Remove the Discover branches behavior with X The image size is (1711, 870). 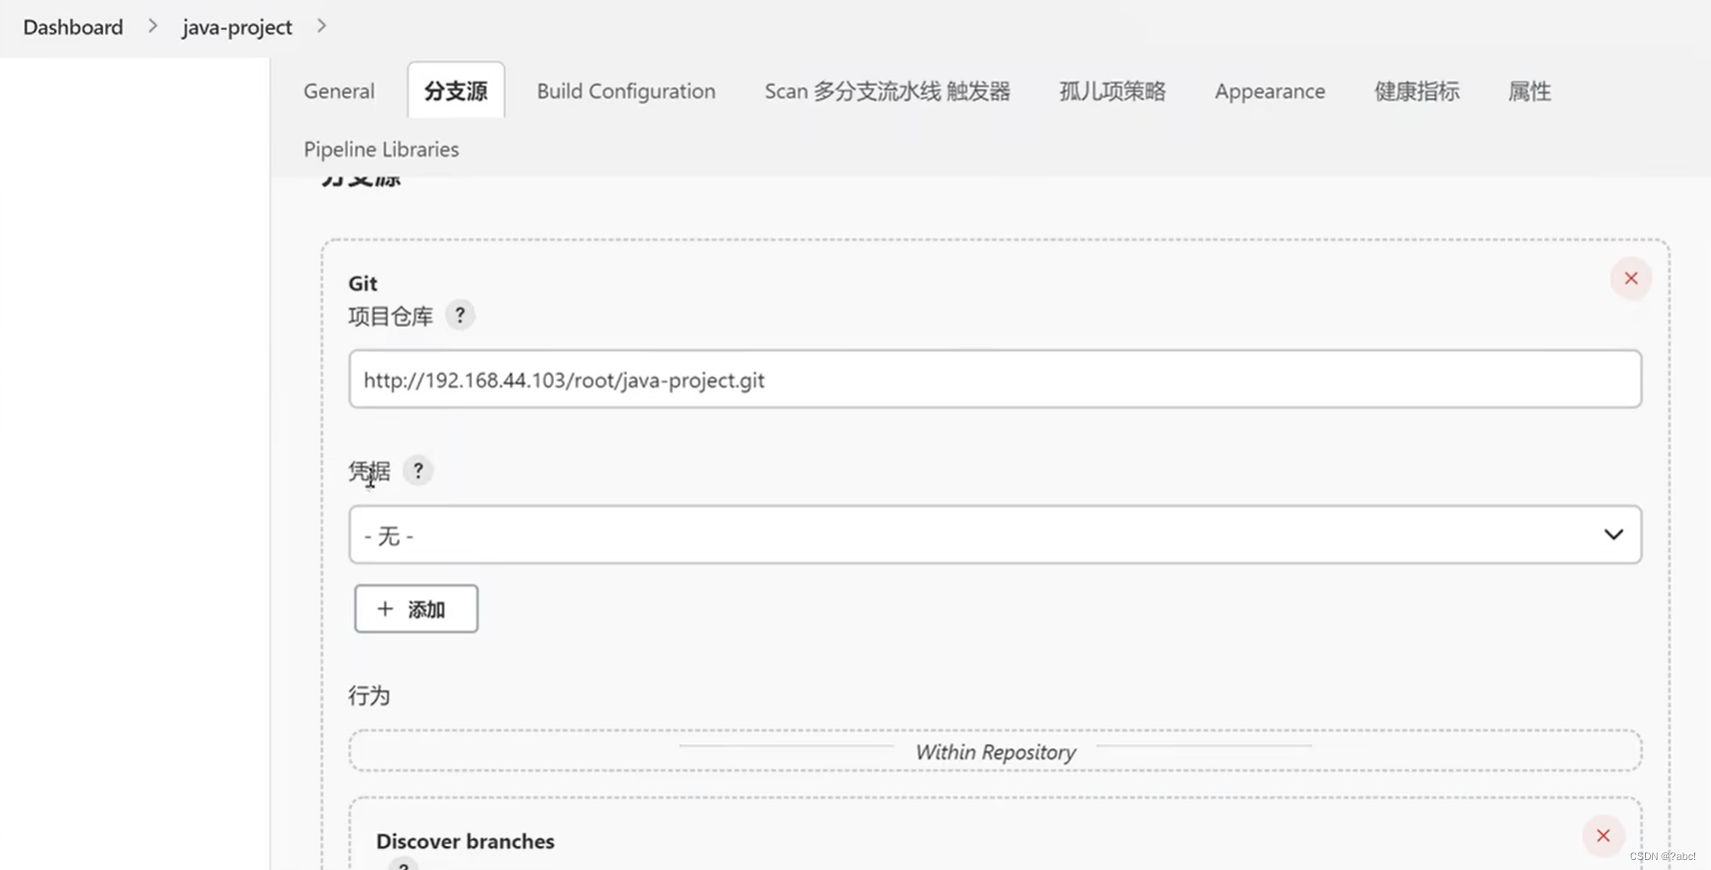coord(1602,836)
